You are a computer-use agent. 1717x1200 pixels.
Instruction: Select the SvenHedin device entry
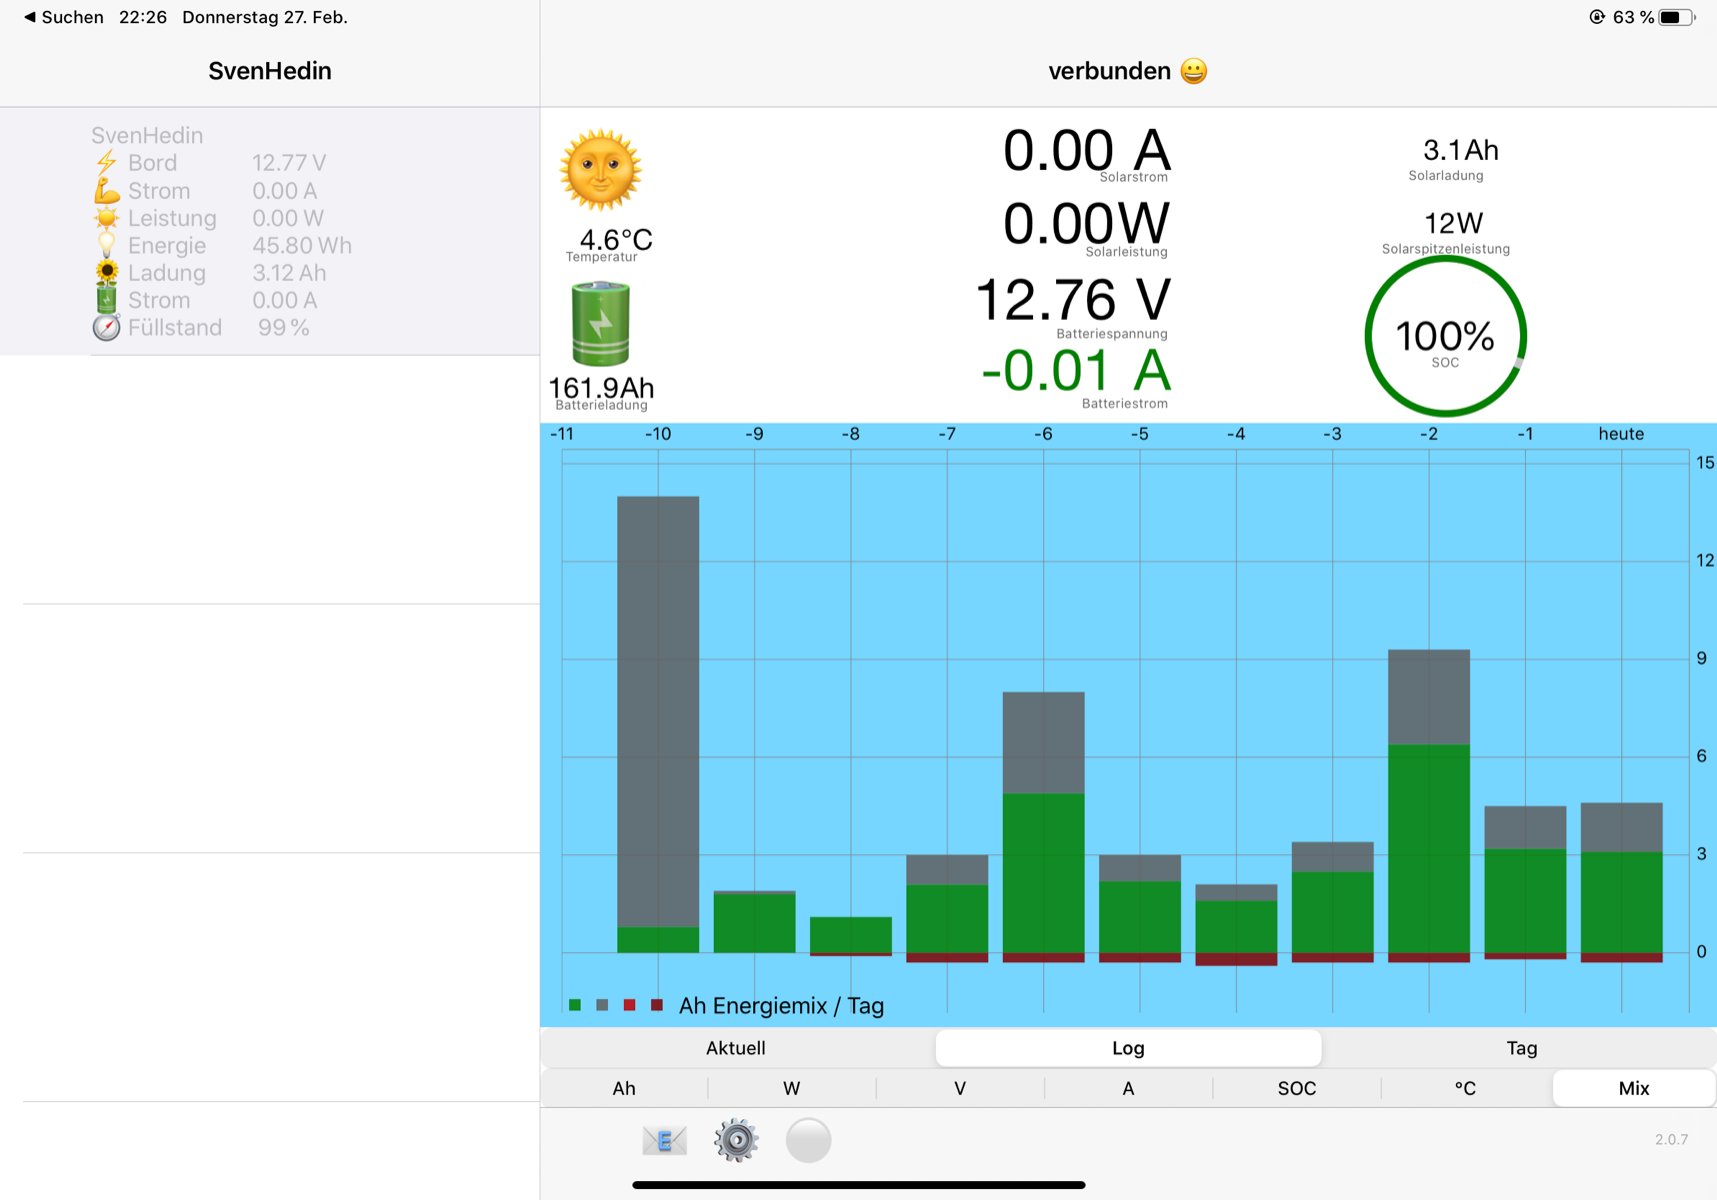270,231
